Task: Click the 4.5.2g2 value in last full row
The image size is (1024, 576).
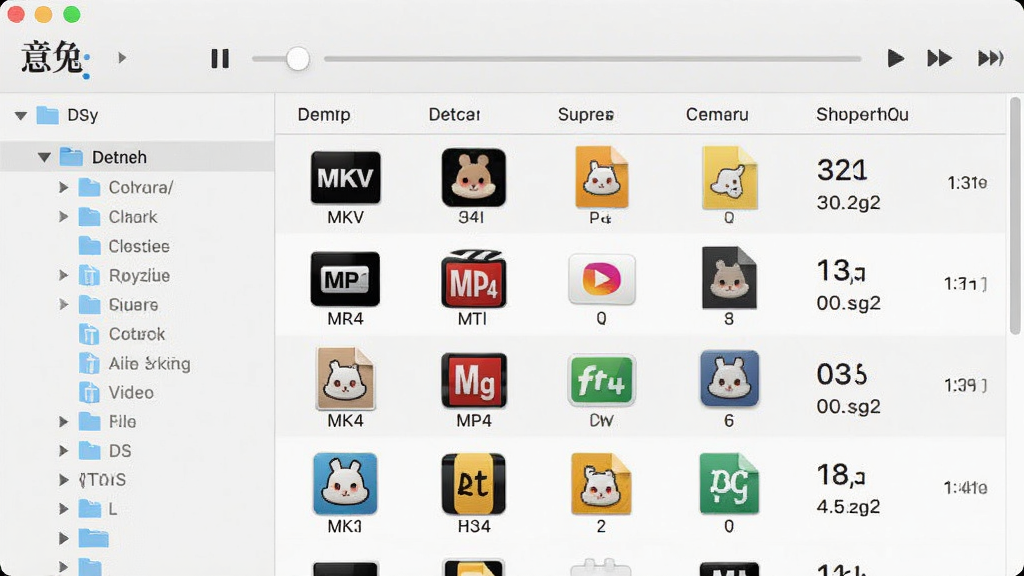Action: pos(848,507)
